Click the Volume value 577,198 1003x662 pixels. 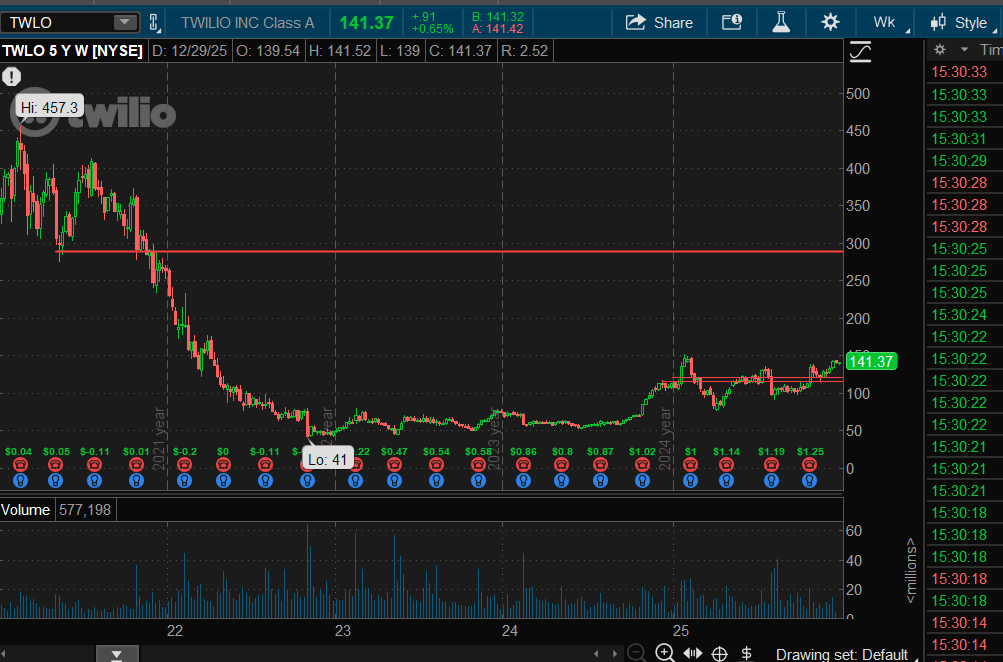(x=85, y=510)
